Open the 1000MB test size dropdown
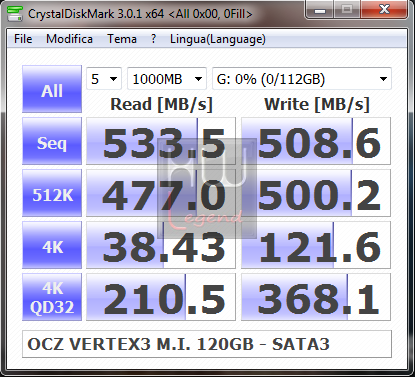Image resolution: width=415 pixels, height=377 pixels. coord(167,79)
